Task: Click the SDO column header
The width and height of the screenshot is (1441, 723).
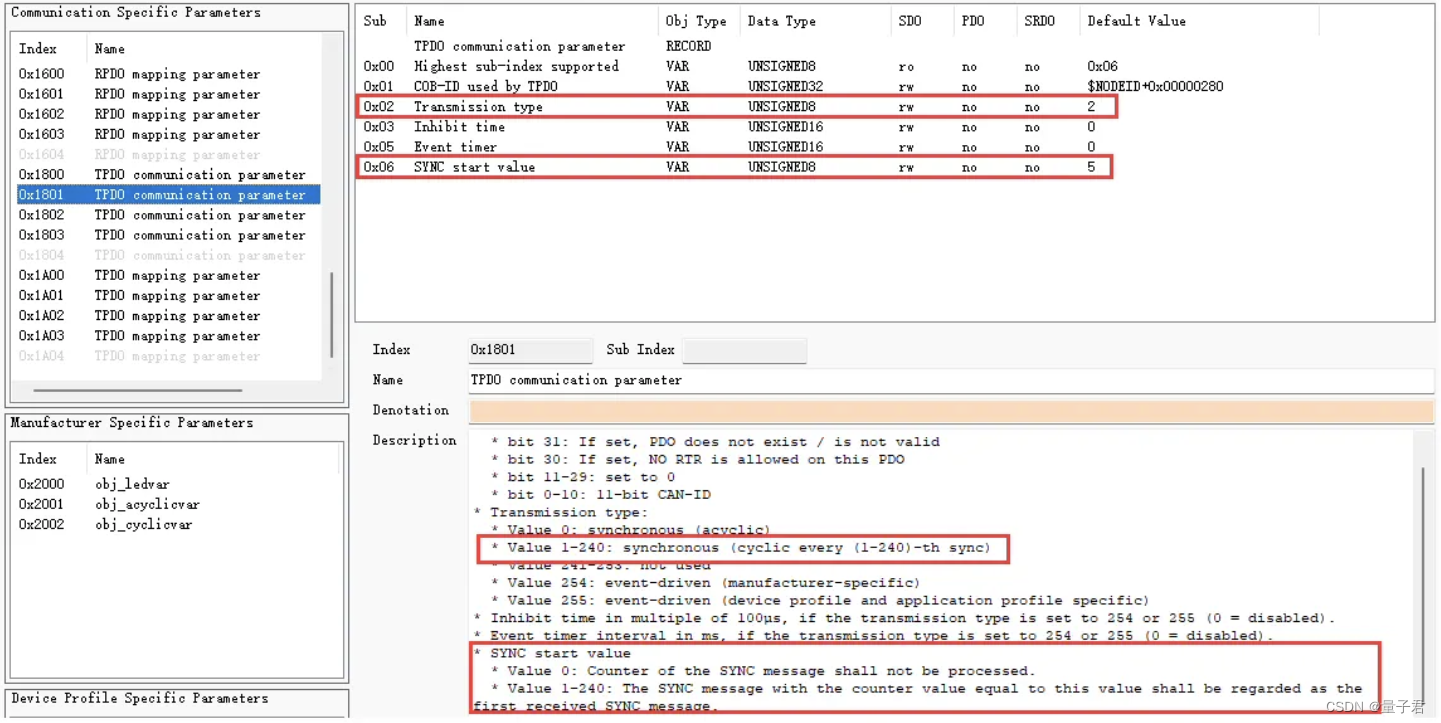Action: [921, 21]
